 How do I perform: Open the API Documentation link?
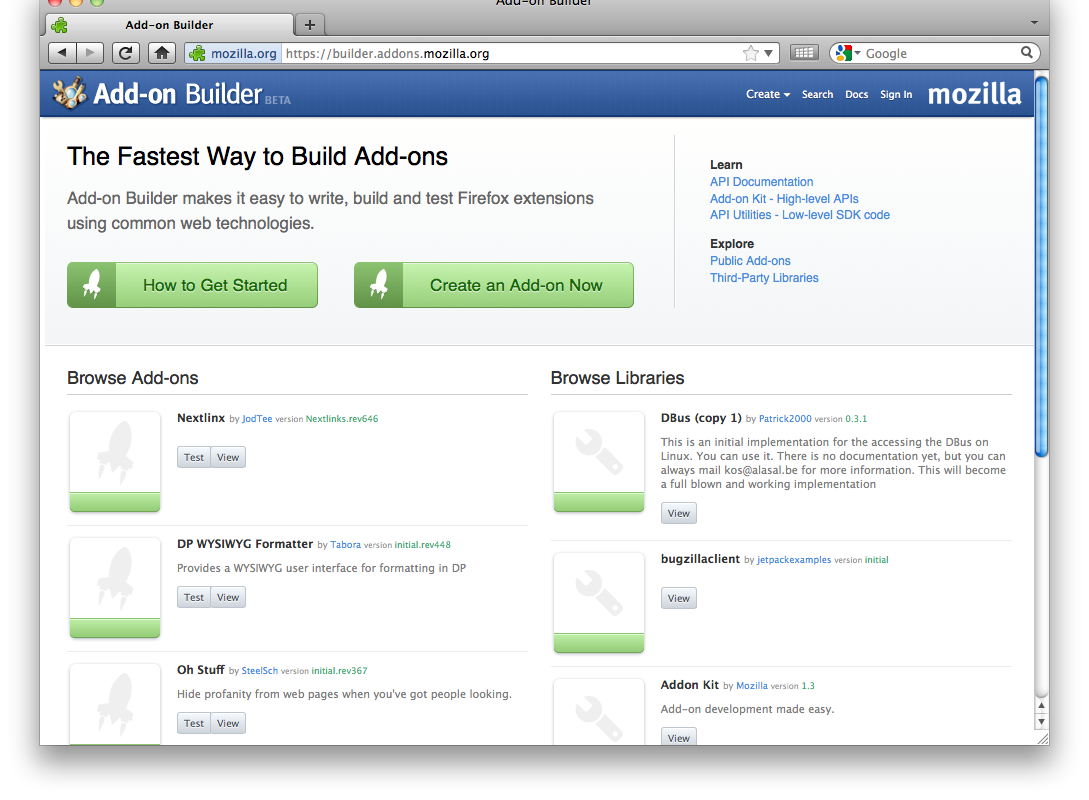point(761,182)
